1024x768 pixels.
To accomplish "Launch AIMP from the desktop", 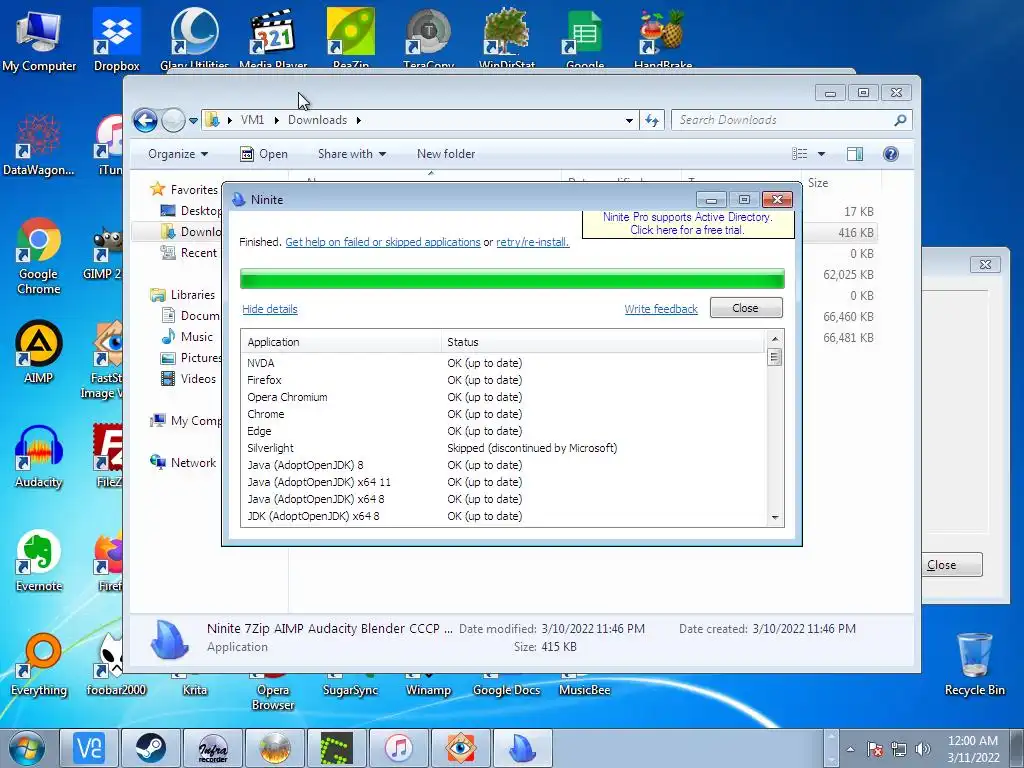I will (x=39, y=353).
